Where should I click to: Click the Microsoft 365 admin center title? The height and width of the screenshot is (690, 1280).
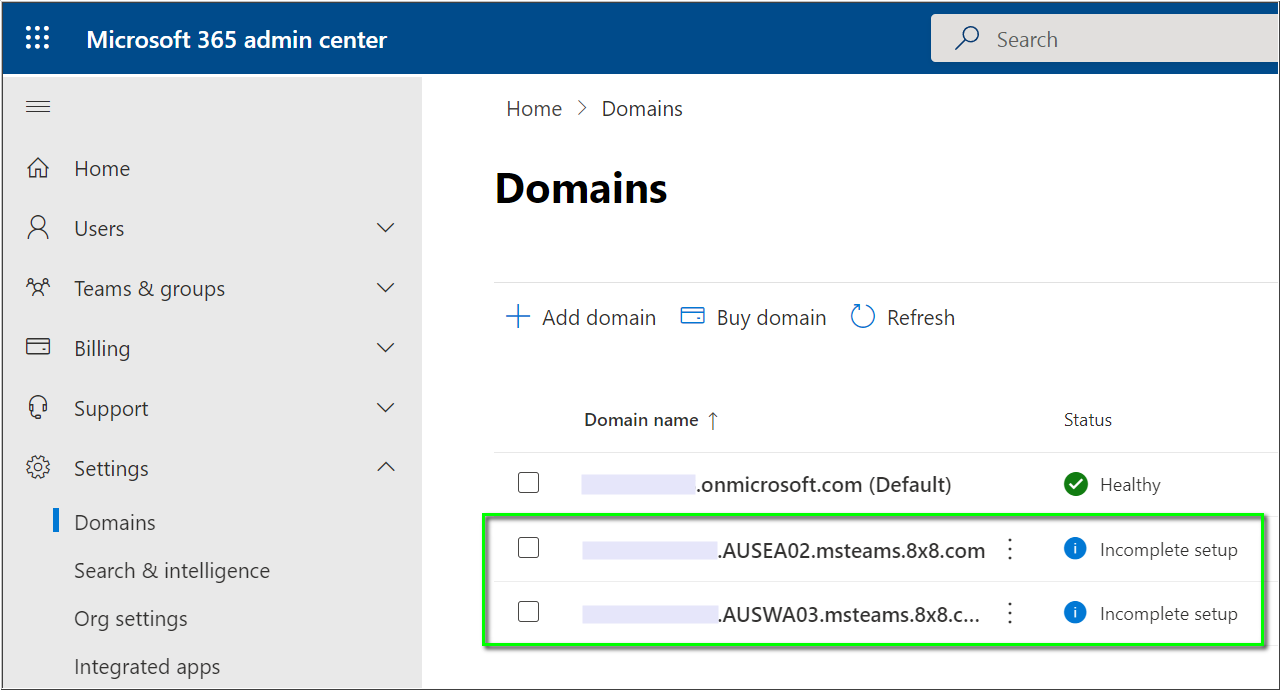237,40
